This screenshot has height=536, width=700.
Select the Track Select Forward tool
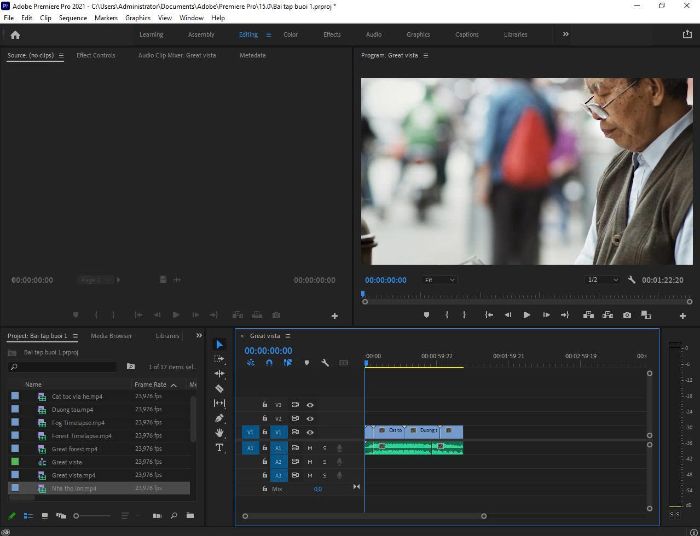coord(219,359)
